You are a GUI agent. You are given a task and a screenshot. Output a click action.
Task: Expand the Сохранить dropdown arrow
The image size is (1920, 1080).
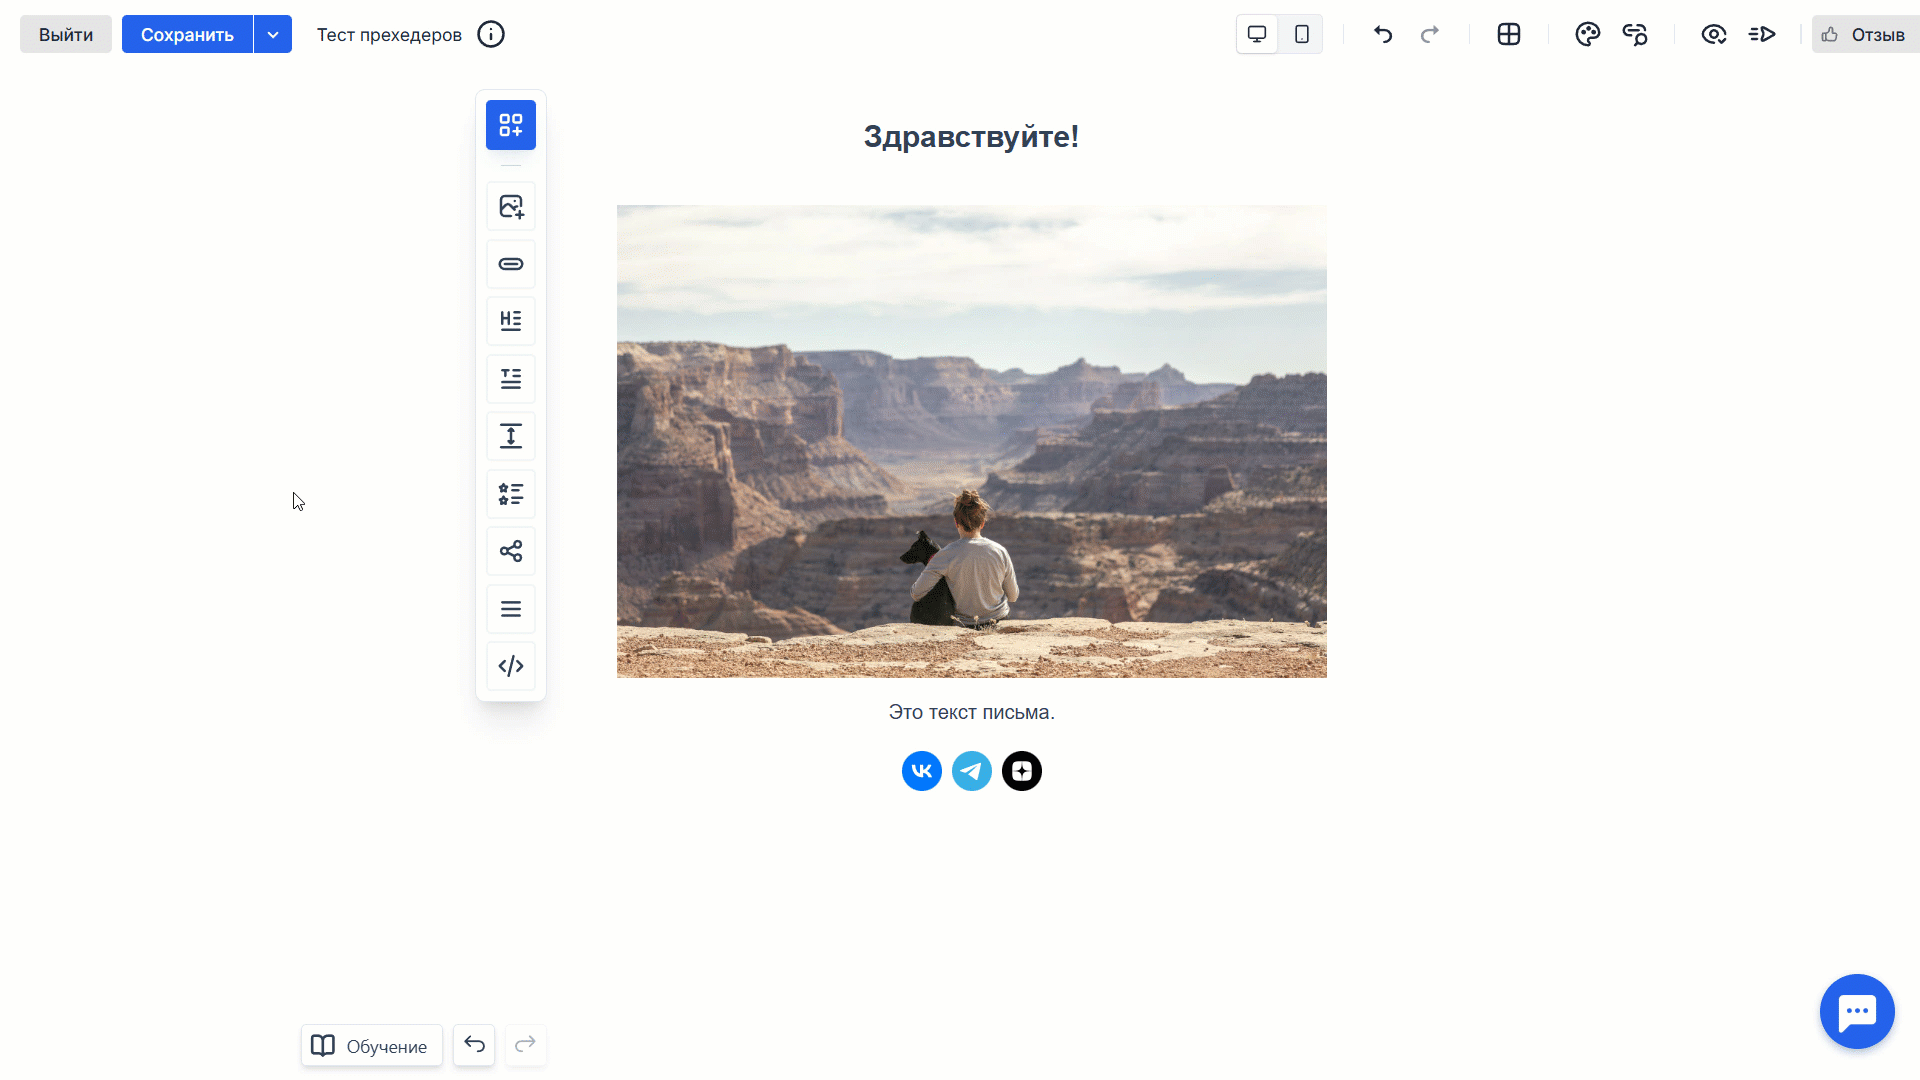272,33
